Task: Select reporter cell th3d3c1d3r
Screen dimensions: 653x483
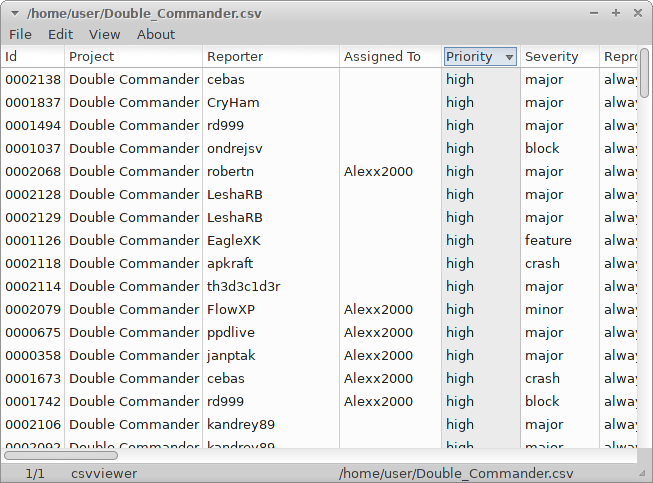Action: click(244, 286)
